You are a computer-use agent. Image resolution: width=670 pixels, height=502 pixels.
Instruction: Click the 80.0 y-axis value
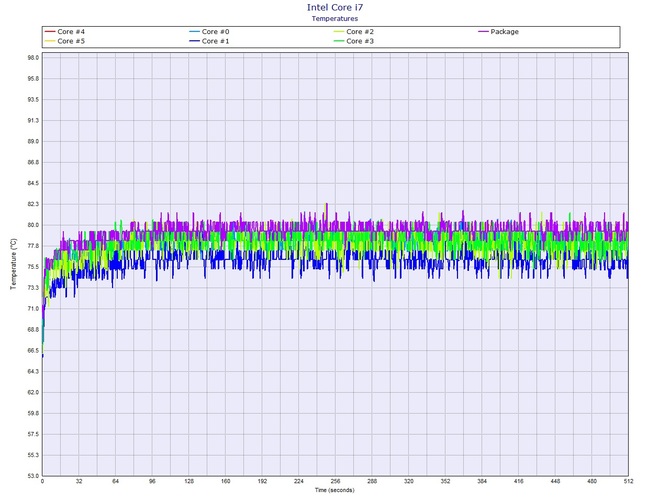click(33, 225)
